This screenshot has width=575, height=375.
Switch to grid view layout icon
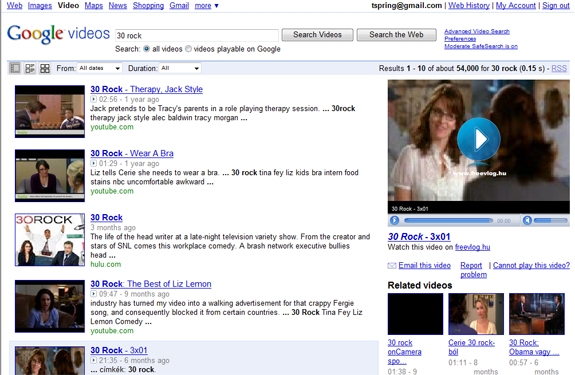click(x=45, y=68)
